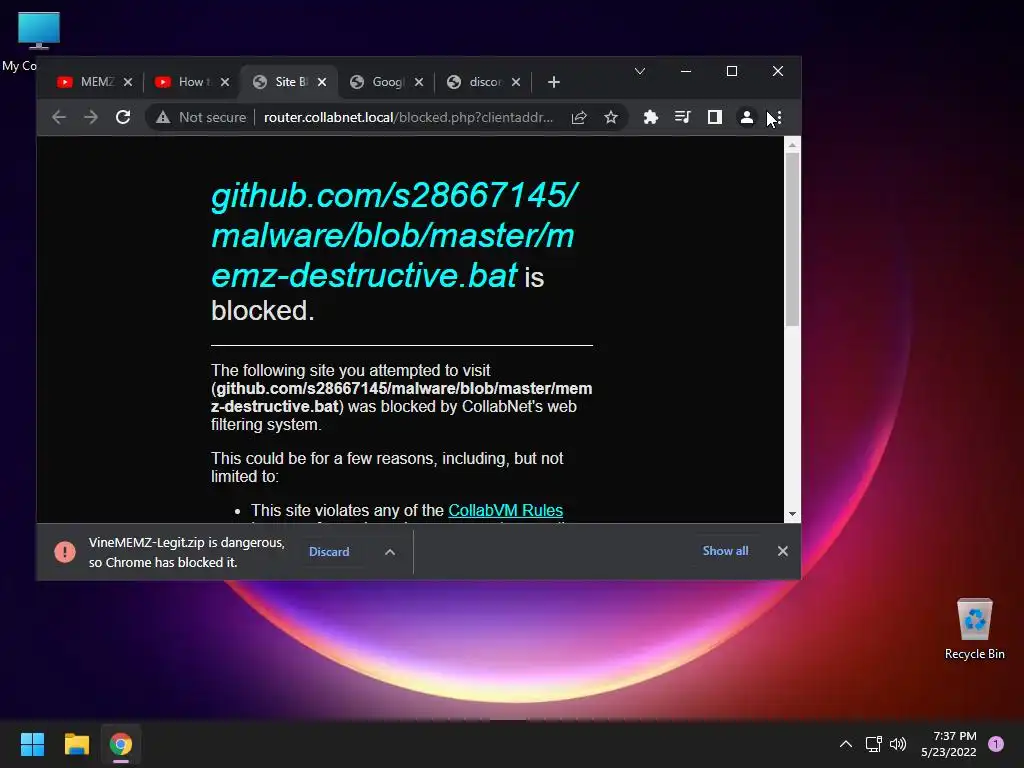
Task: Click the page scrollbar up arrow
Action: [792, 145]
